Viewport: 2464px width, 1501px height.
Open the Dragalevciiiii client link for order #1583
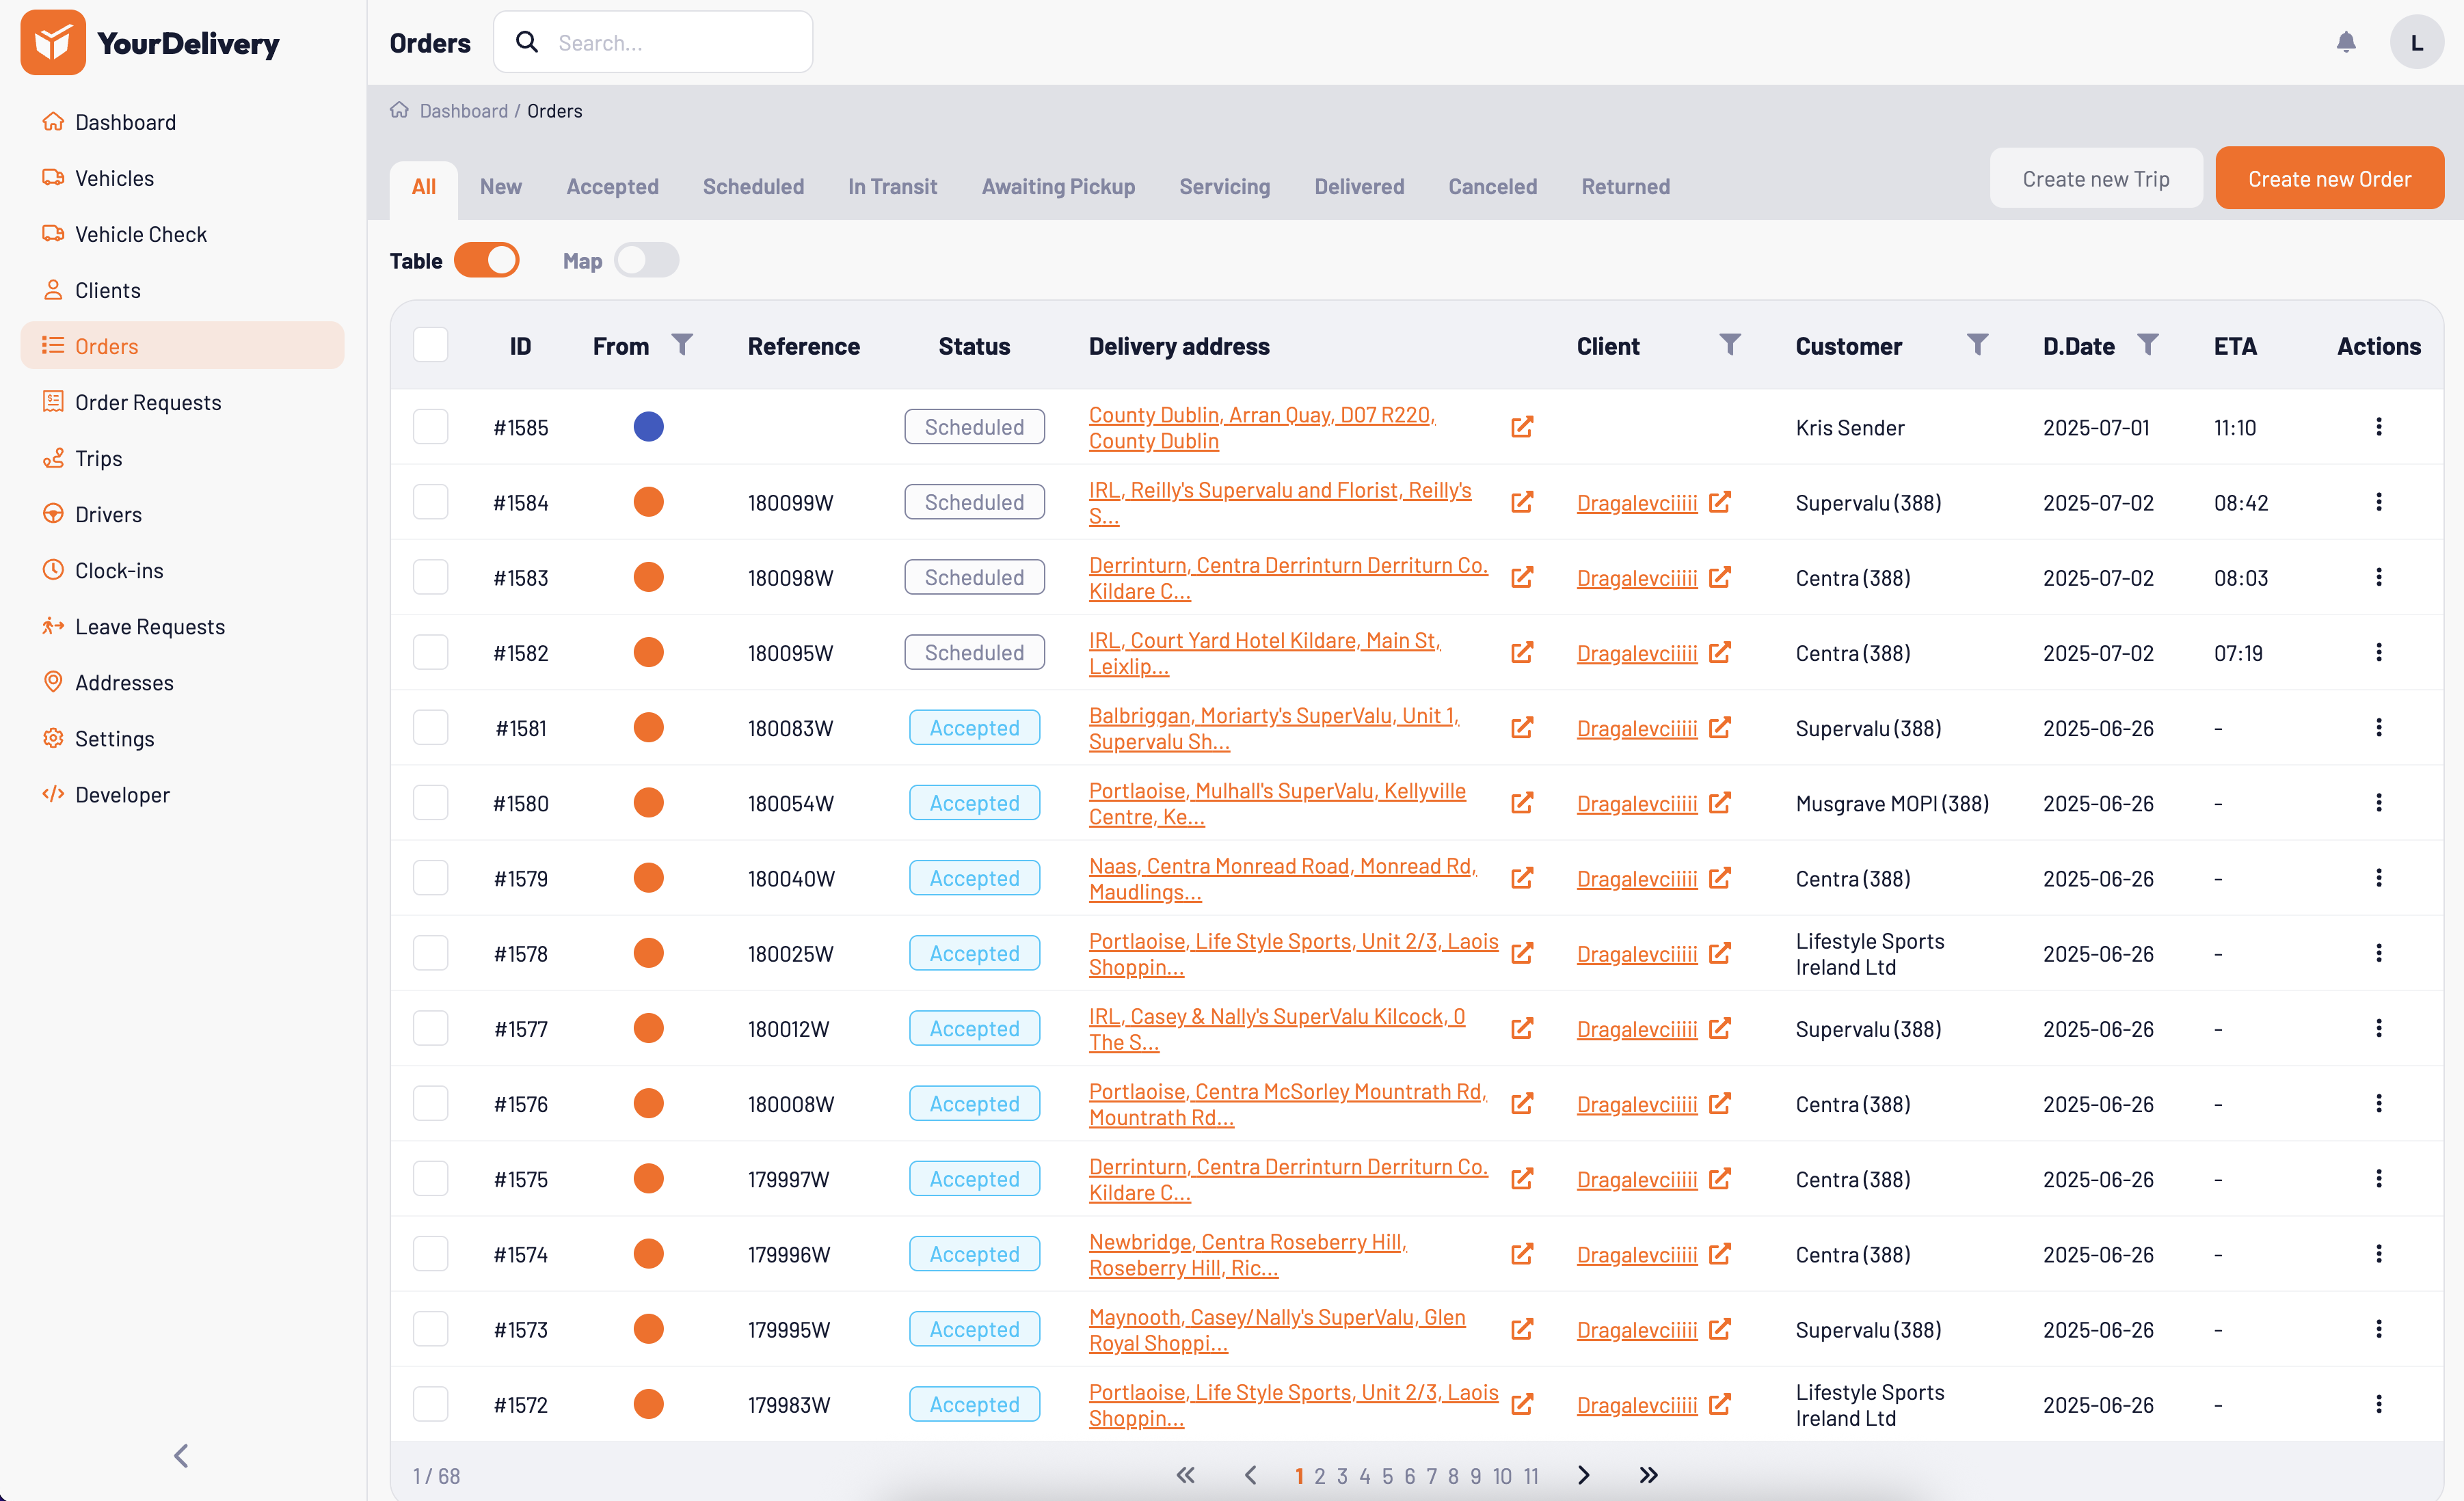1636,578
